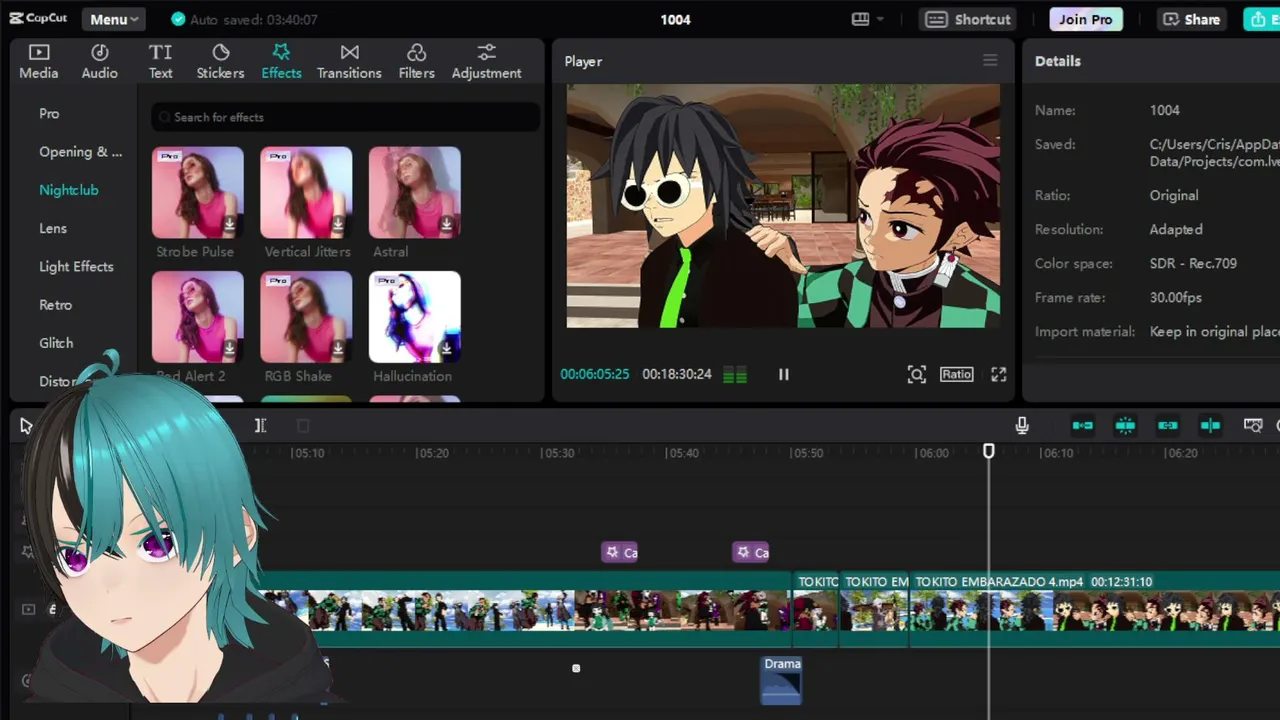The height and width of the screenshot is (720, 1280).
Task: Download the Hallucination effect
Action: (x=446, y=348)
